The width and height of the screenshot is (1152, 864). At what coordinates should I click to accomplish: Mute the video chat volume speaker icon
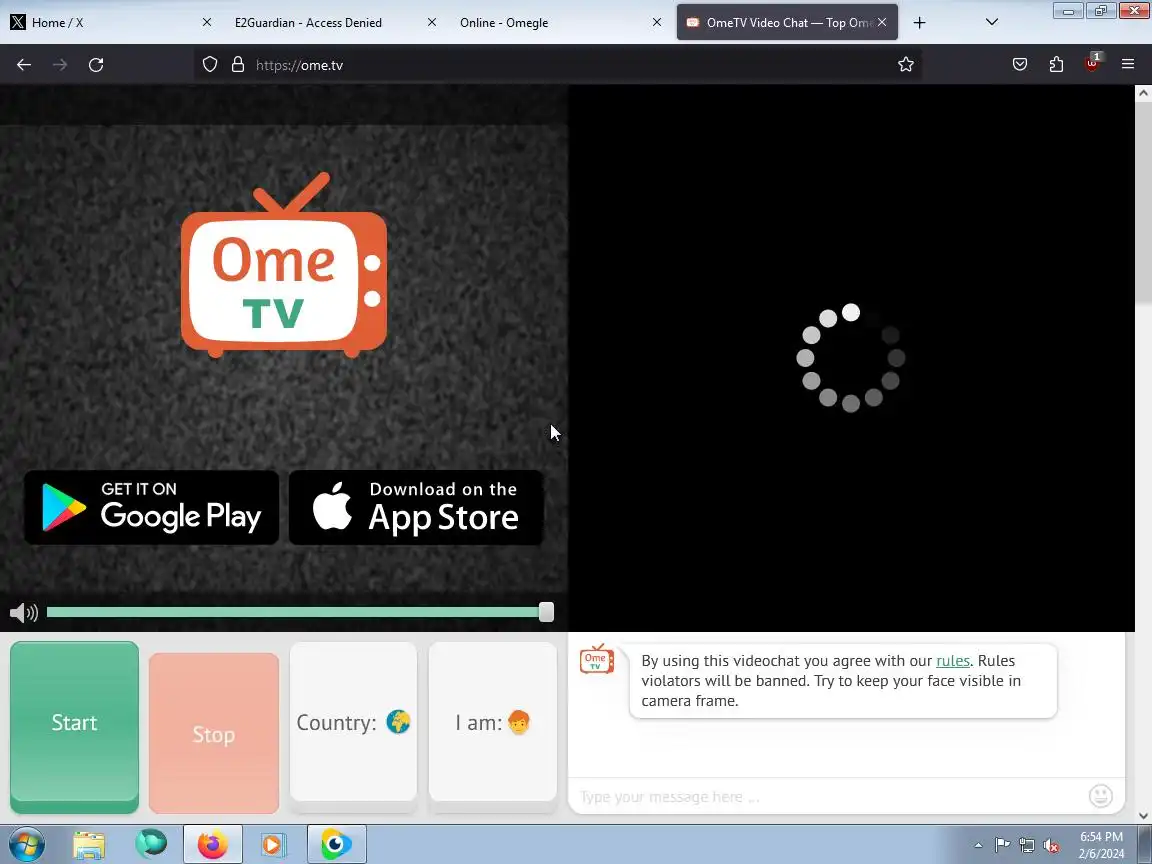click(x=24, y=613)
